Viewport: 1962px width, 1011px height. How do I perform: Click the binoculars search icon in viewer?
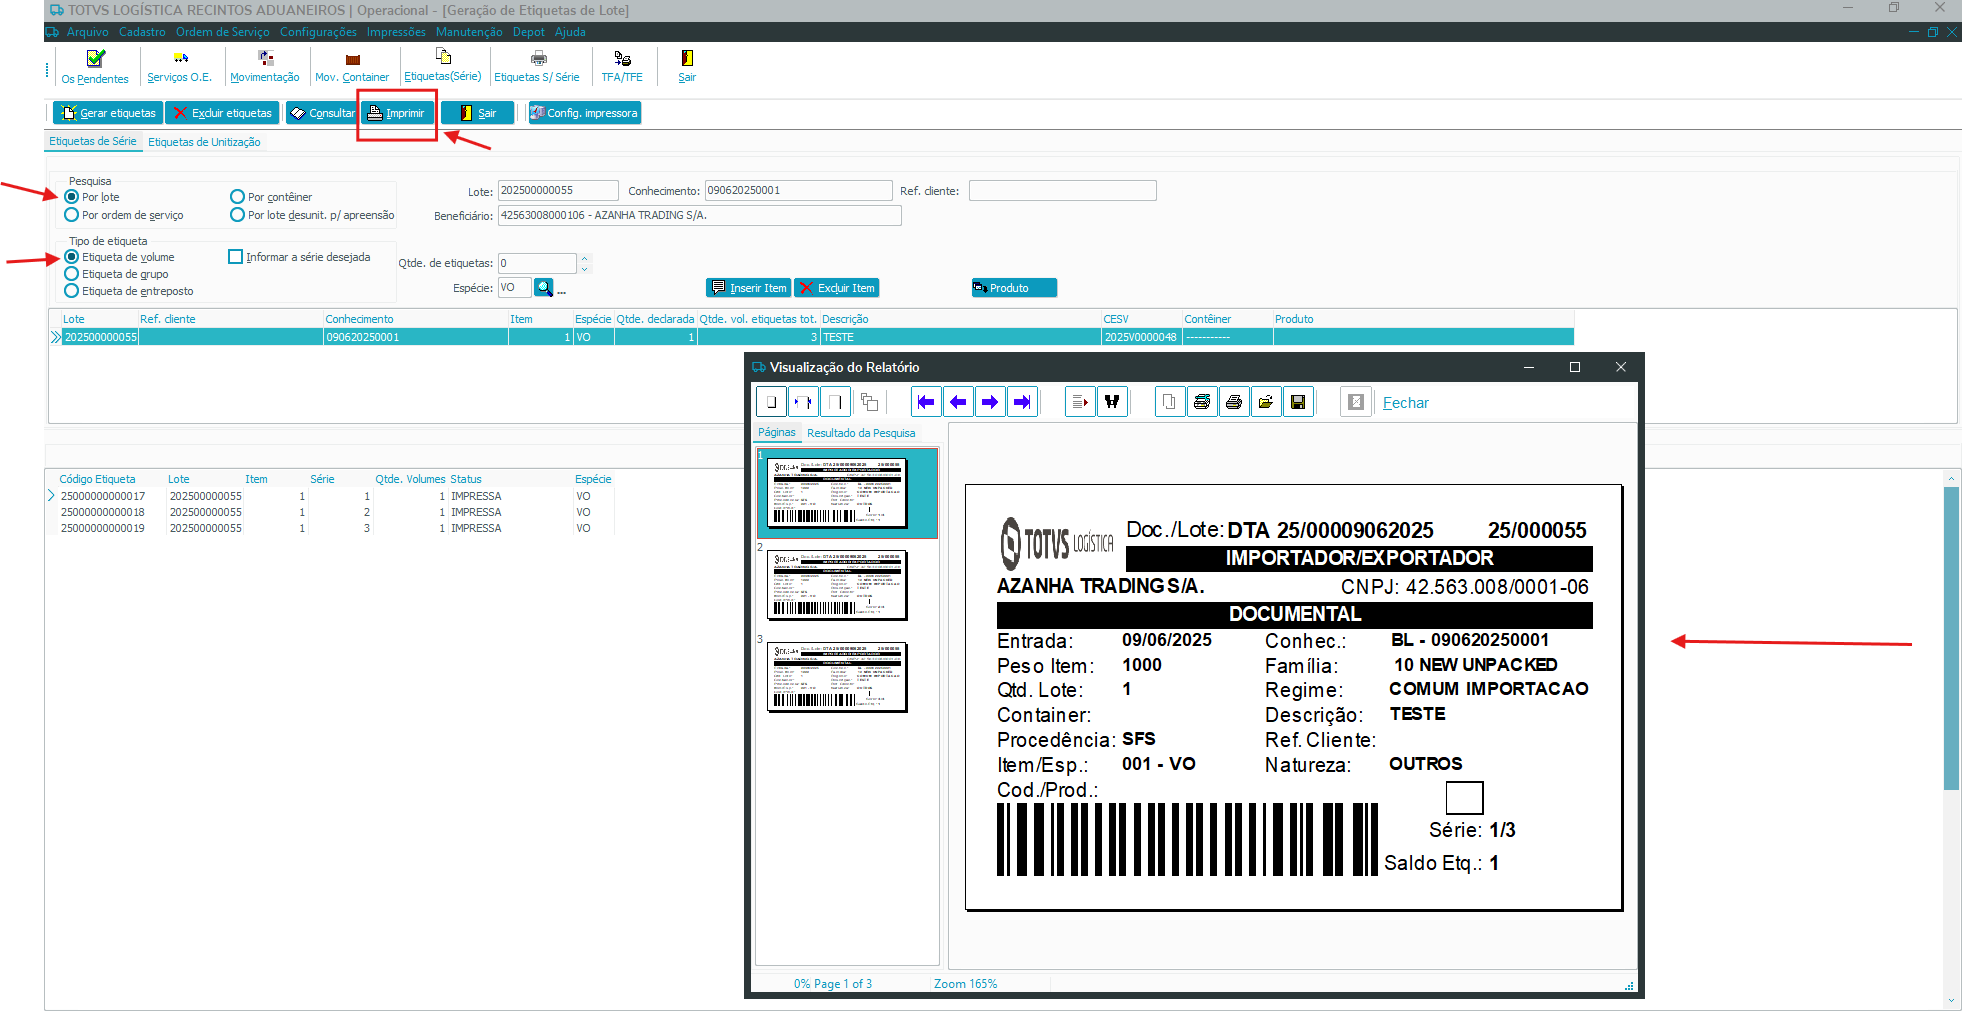coord(1112,402)
